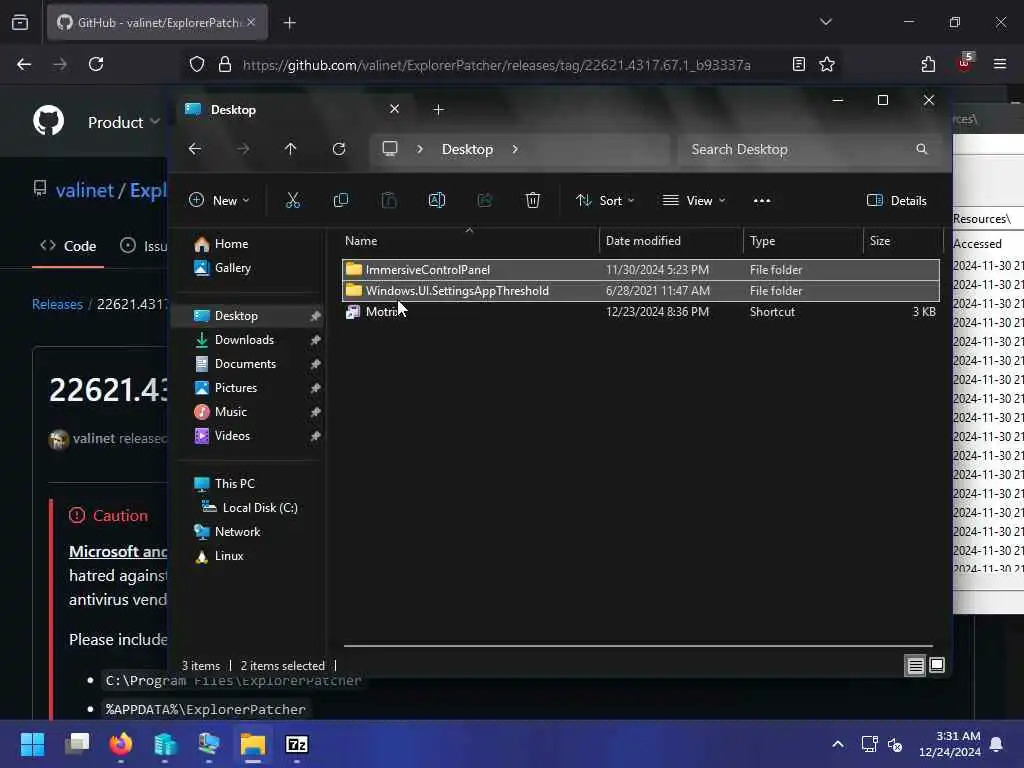Open Firefox list all tabs dropdown
The width and height of the screenshot is (1024, 768).
[826, 22]
